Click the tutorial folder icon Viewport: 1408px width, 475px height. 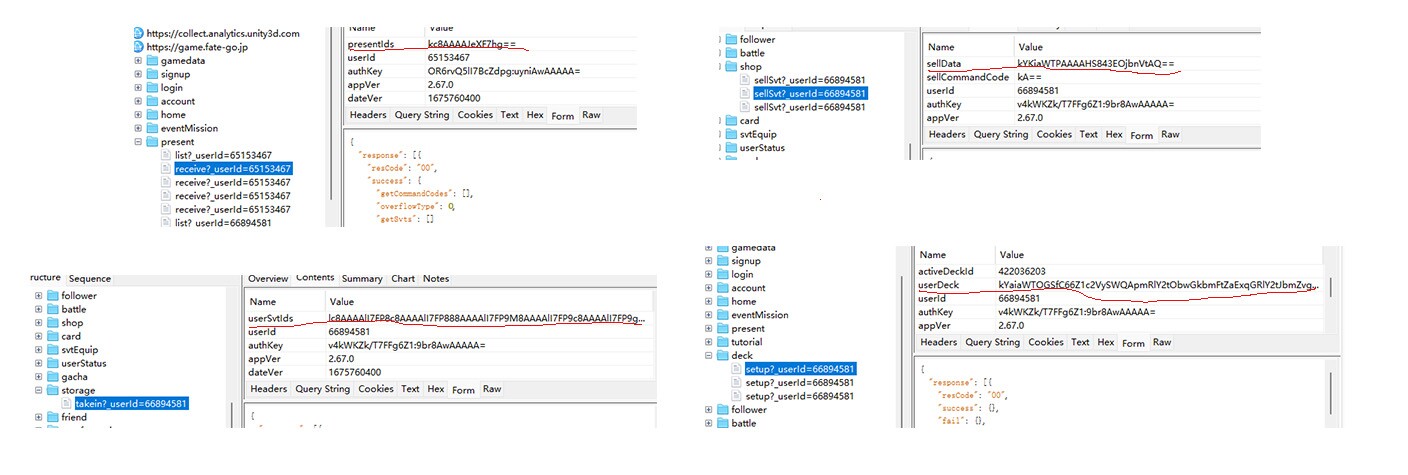[723, 342]
